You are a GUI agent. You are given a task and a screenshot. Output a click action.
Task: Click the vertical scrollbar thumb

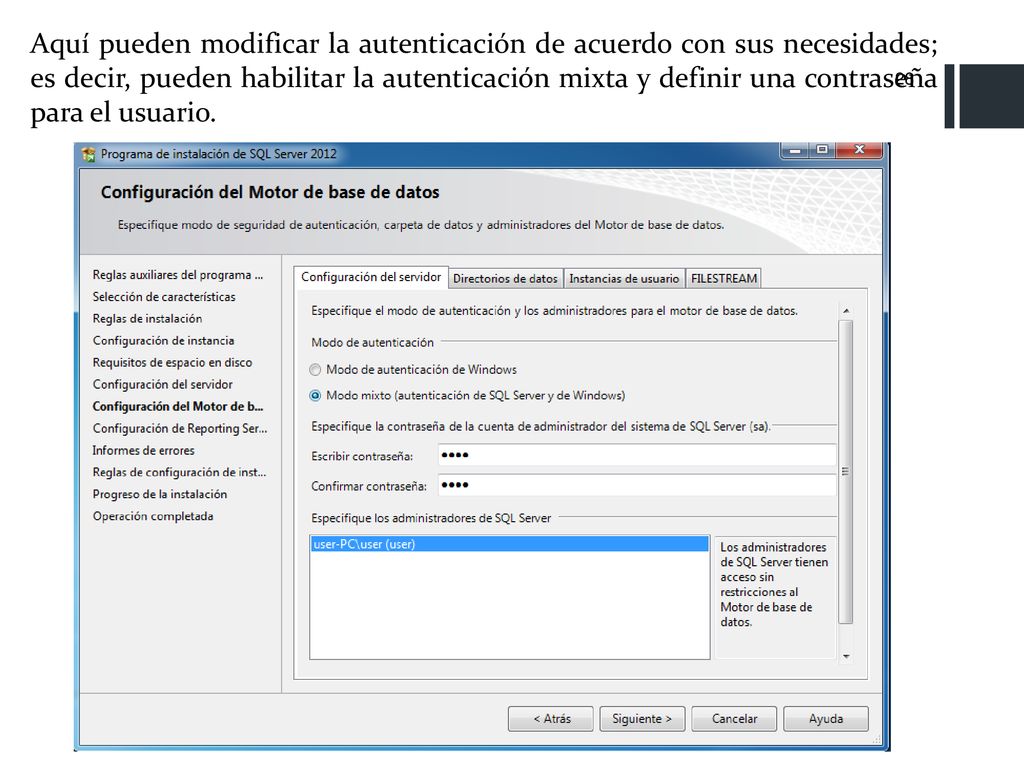point(846,472)
